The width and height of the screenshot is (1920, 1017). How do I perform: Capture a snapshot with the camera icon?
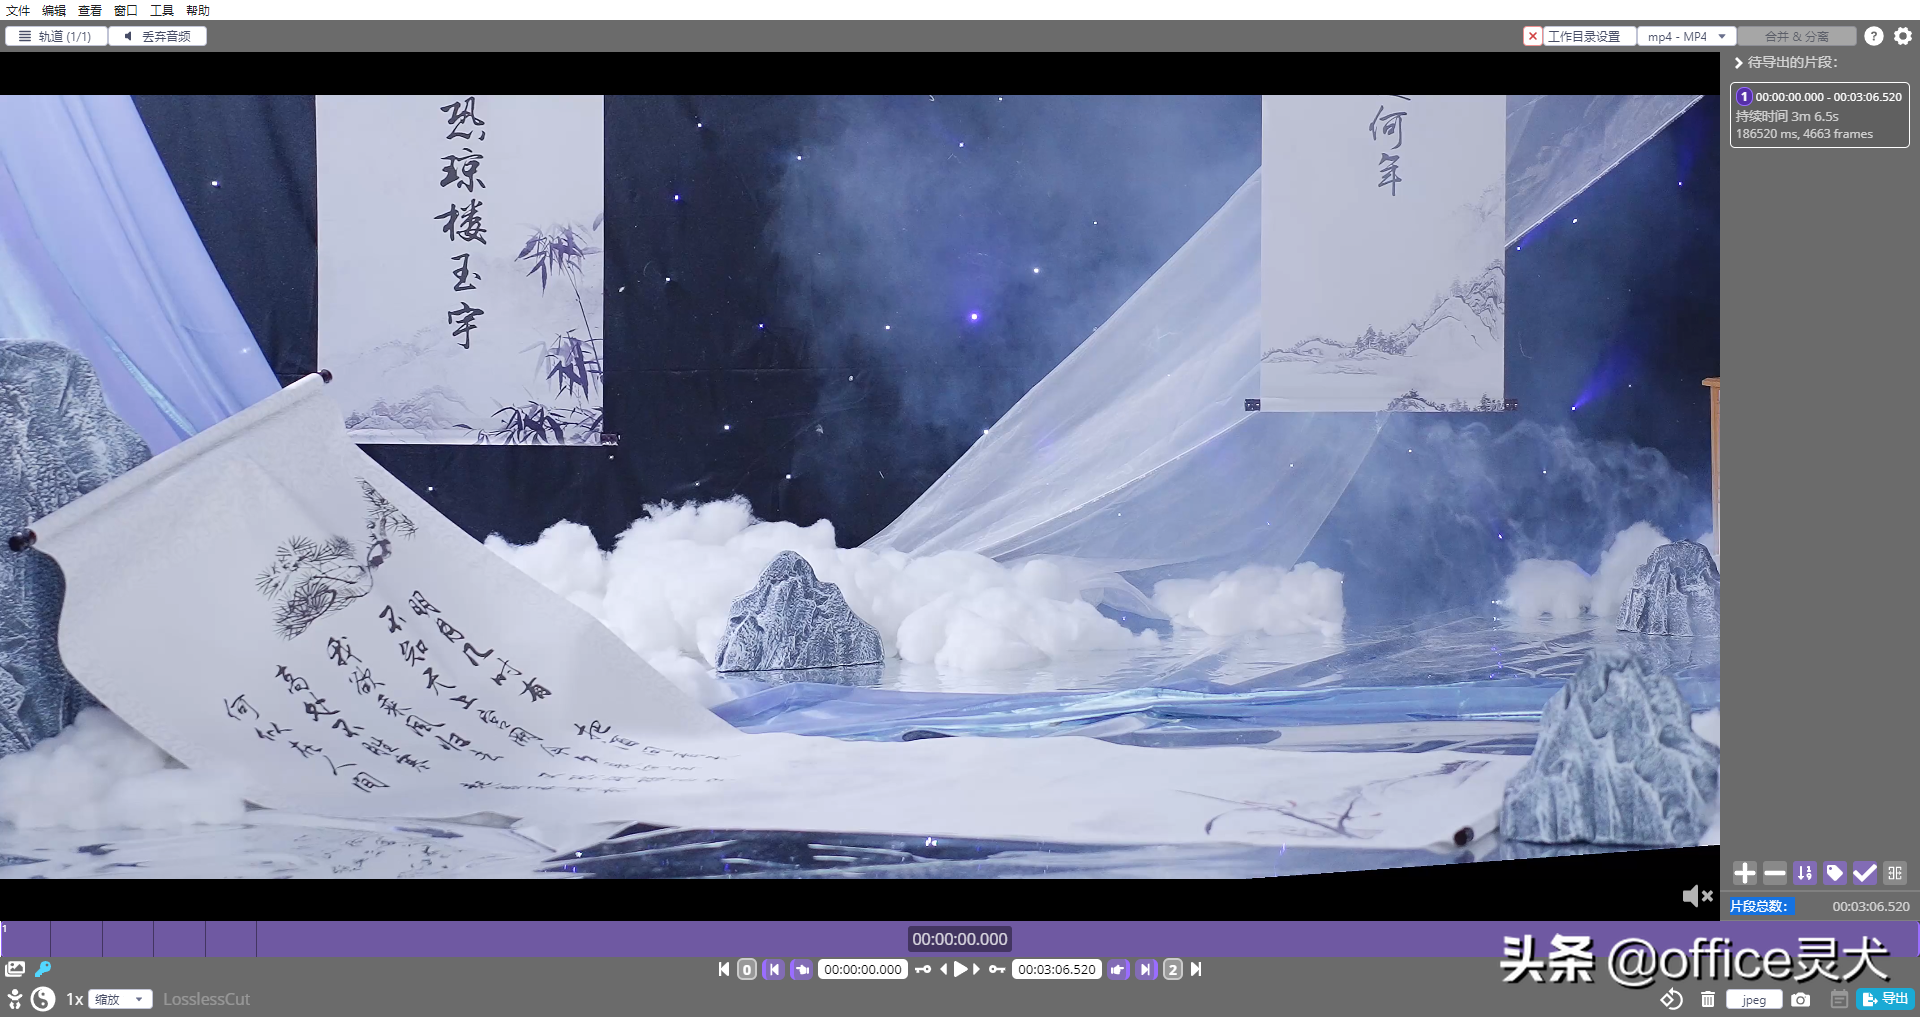(x=1801, y=999)
